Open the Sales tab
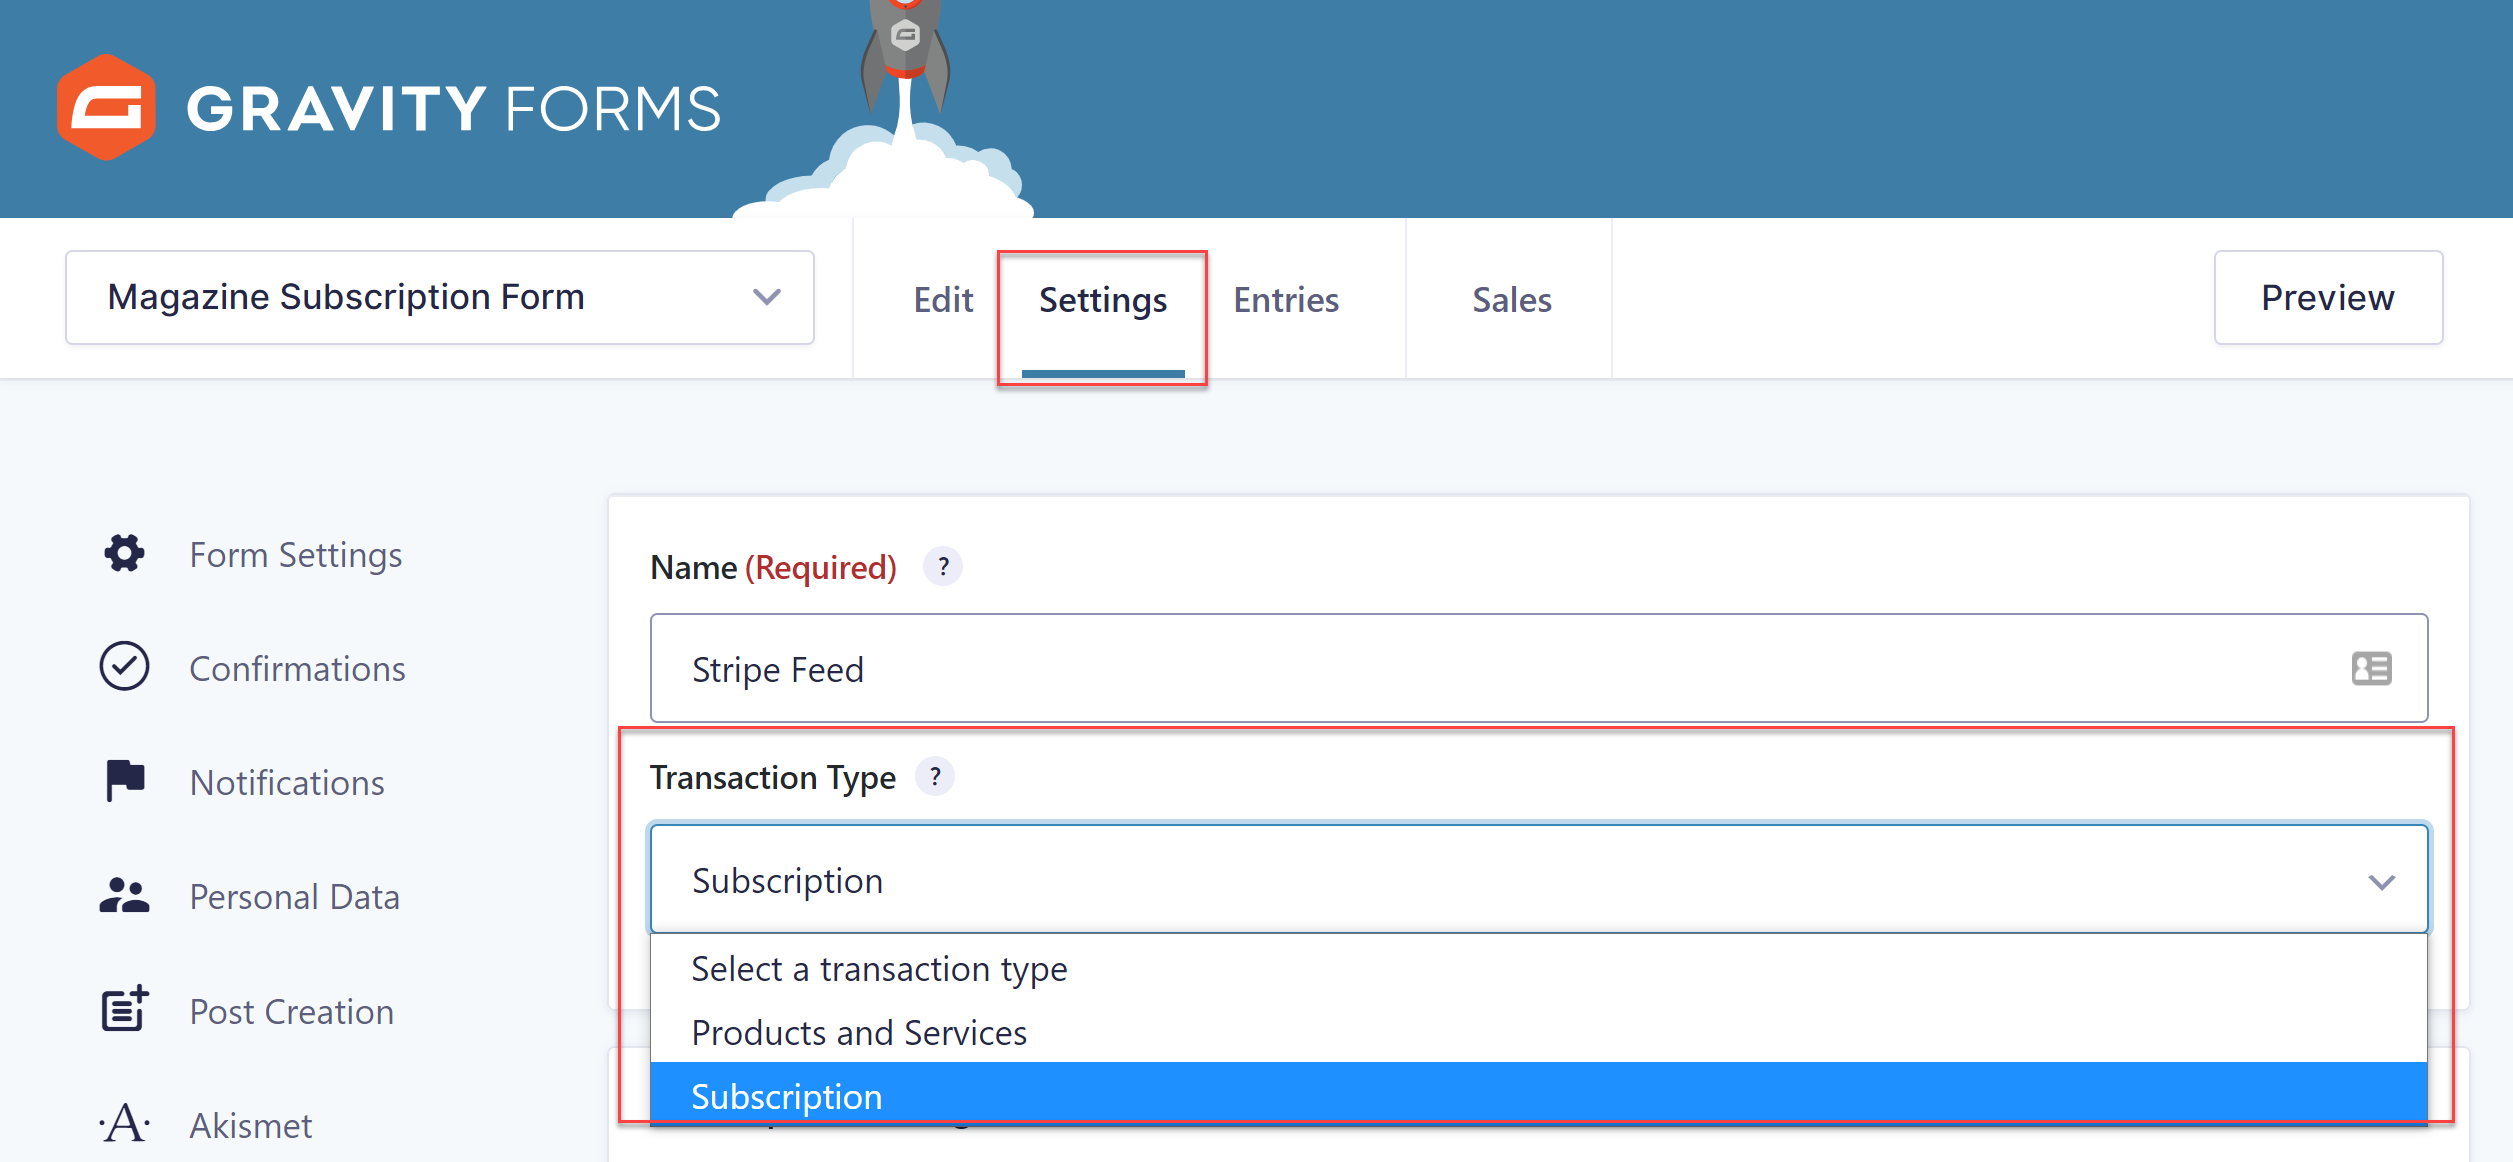2513x1162 pixels. tap(1510, 298)
